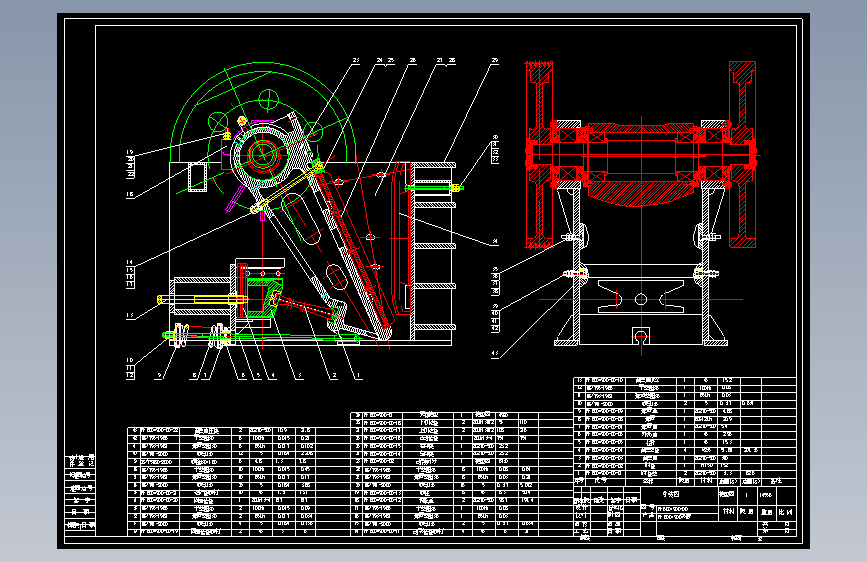Select the bottom center slot in front view

641,336
